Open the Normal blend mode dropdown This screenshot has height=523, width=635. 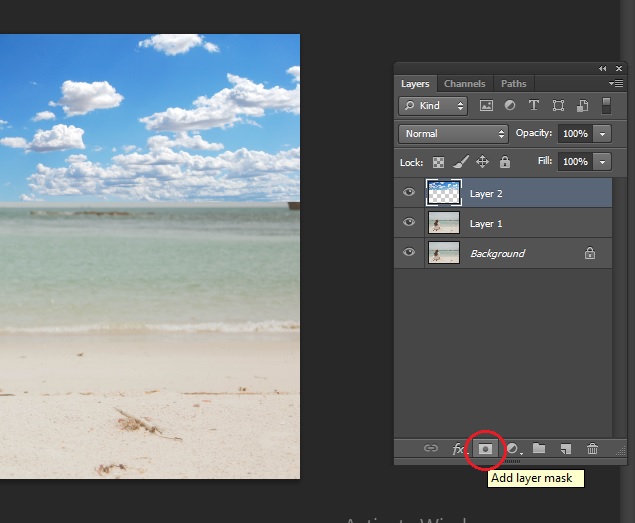[x=453, y=133]
